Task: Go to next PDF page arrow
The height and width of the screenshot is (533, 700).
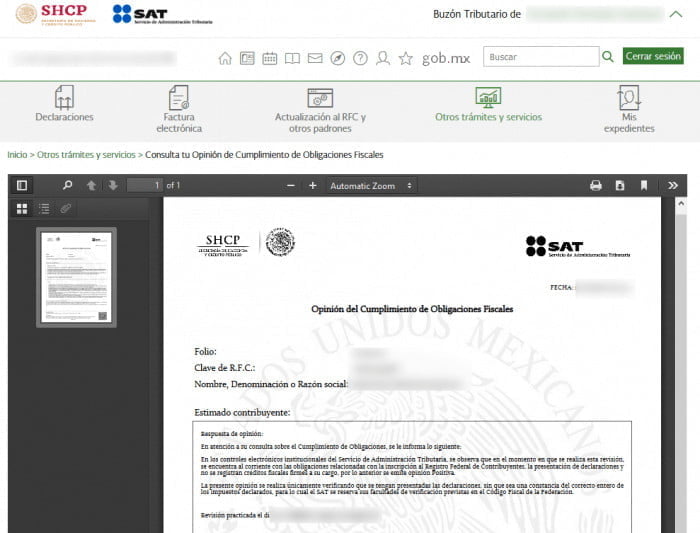Action: [113, 185]
